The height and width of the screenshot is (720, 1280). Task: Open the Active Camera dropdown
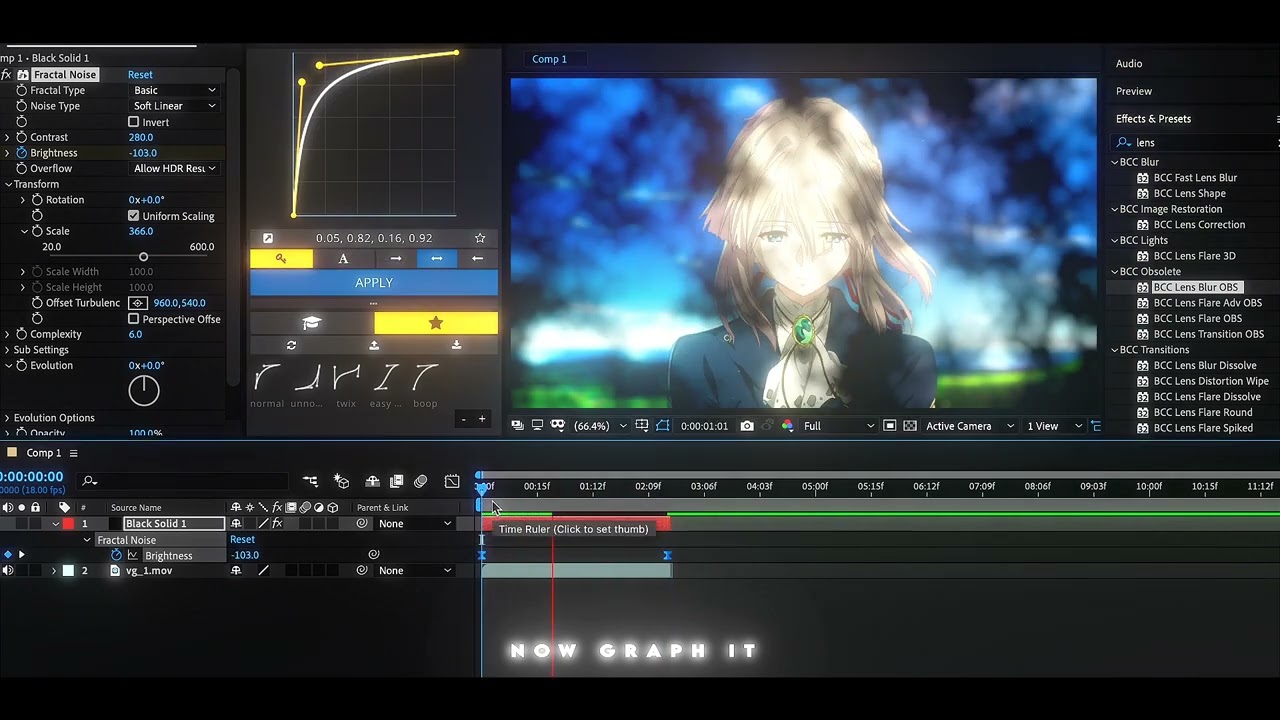[969, 426]
